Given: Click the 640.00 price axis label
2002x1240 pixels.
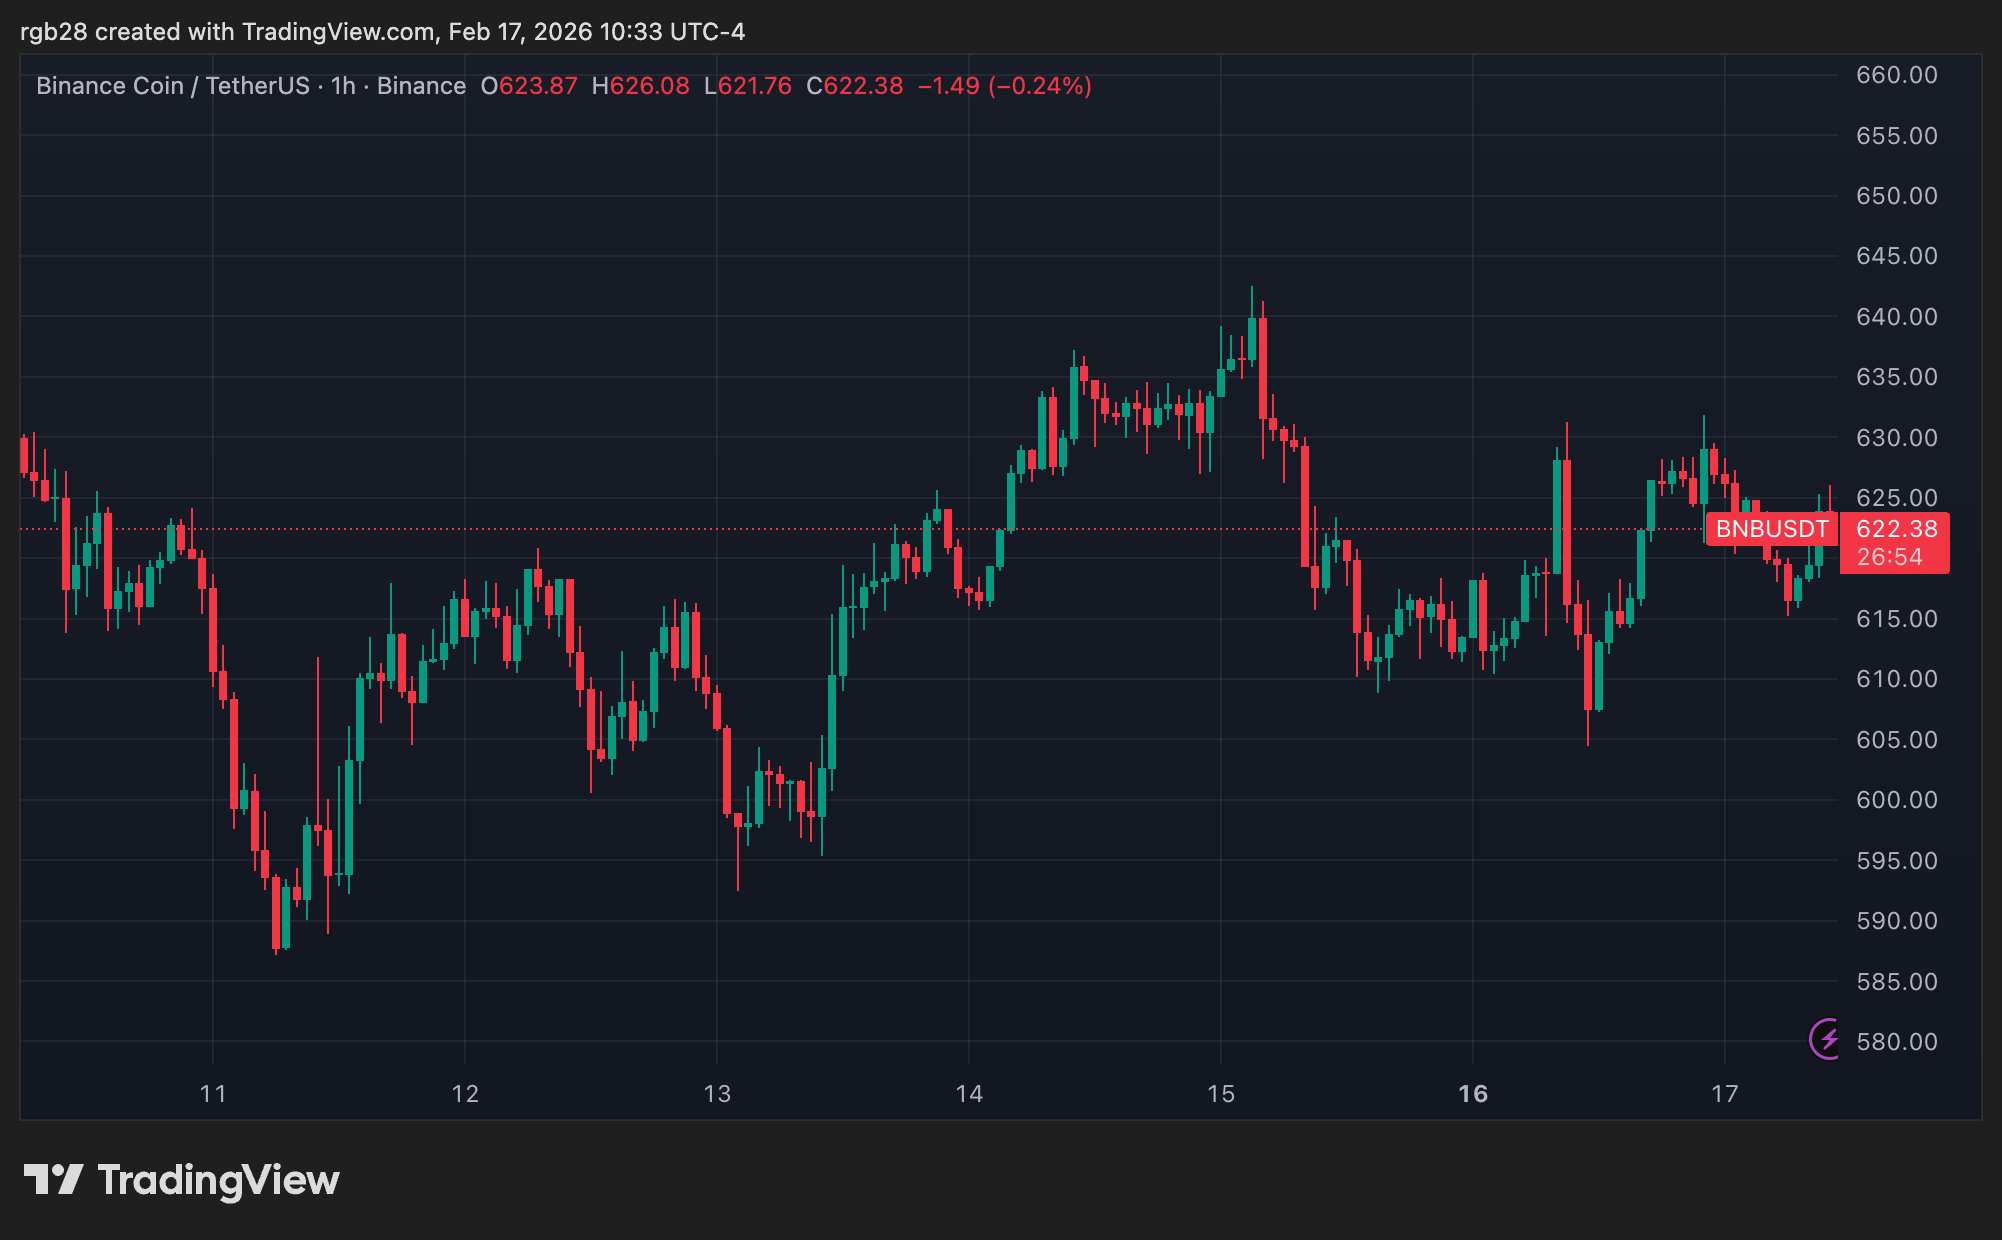Looking at the screenshot, I should [1896, 317].
